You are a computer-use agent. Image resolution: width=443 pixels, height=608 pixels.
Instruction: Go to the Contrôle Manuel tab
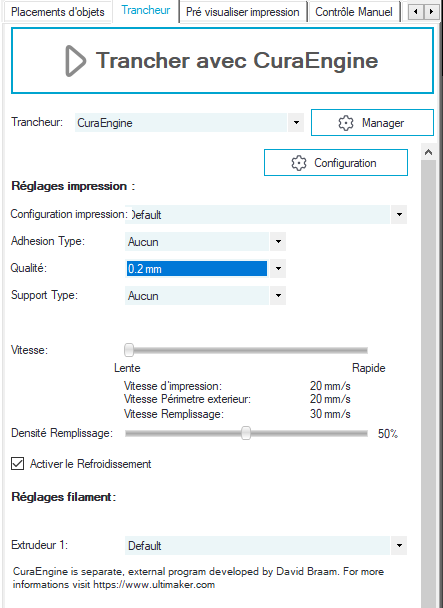click(x=354, y=12)
